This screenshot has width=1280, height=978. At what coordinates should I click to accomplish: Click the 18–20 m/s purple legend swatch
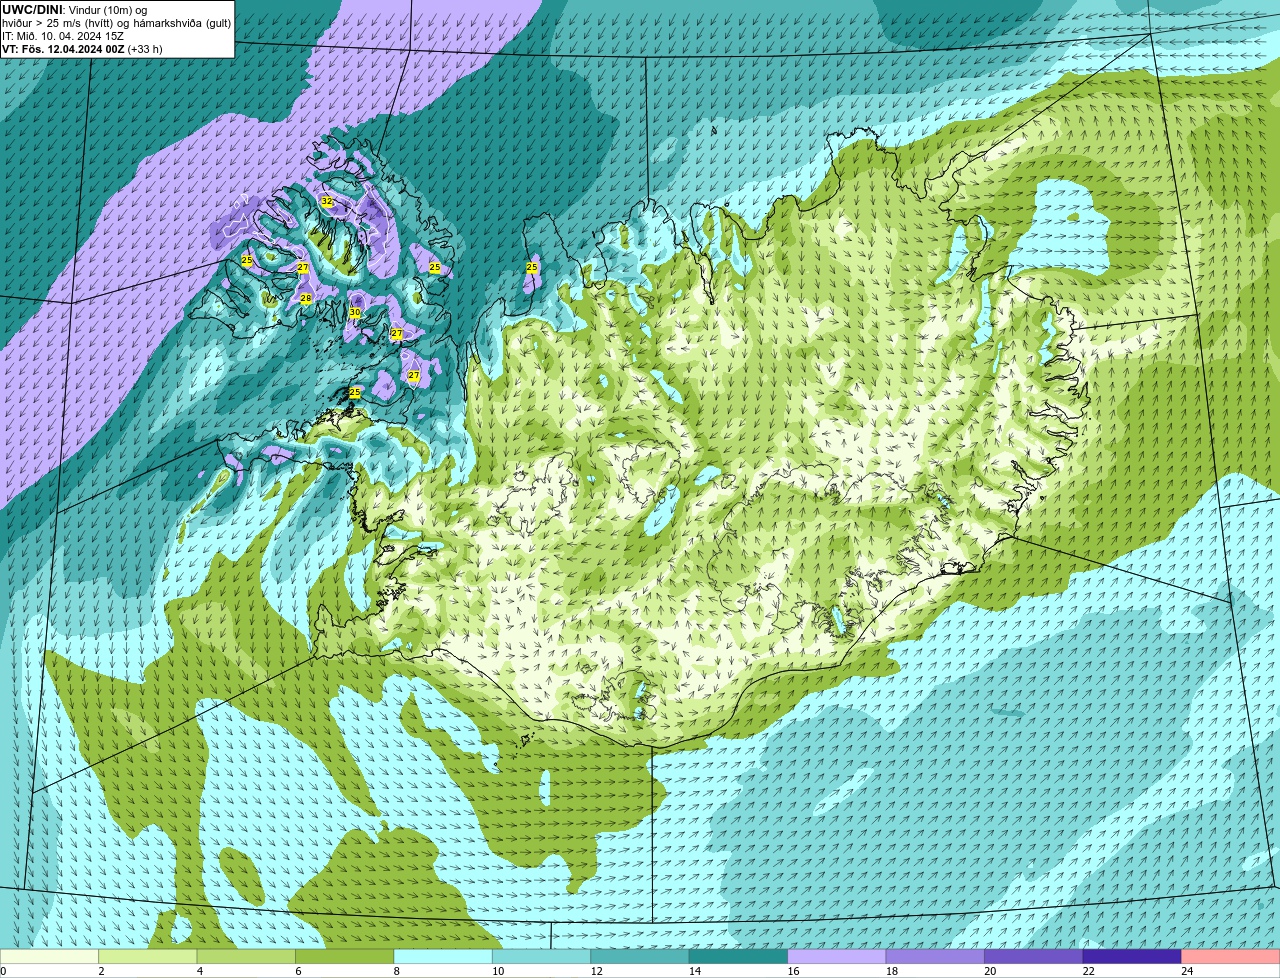point(935,957)
